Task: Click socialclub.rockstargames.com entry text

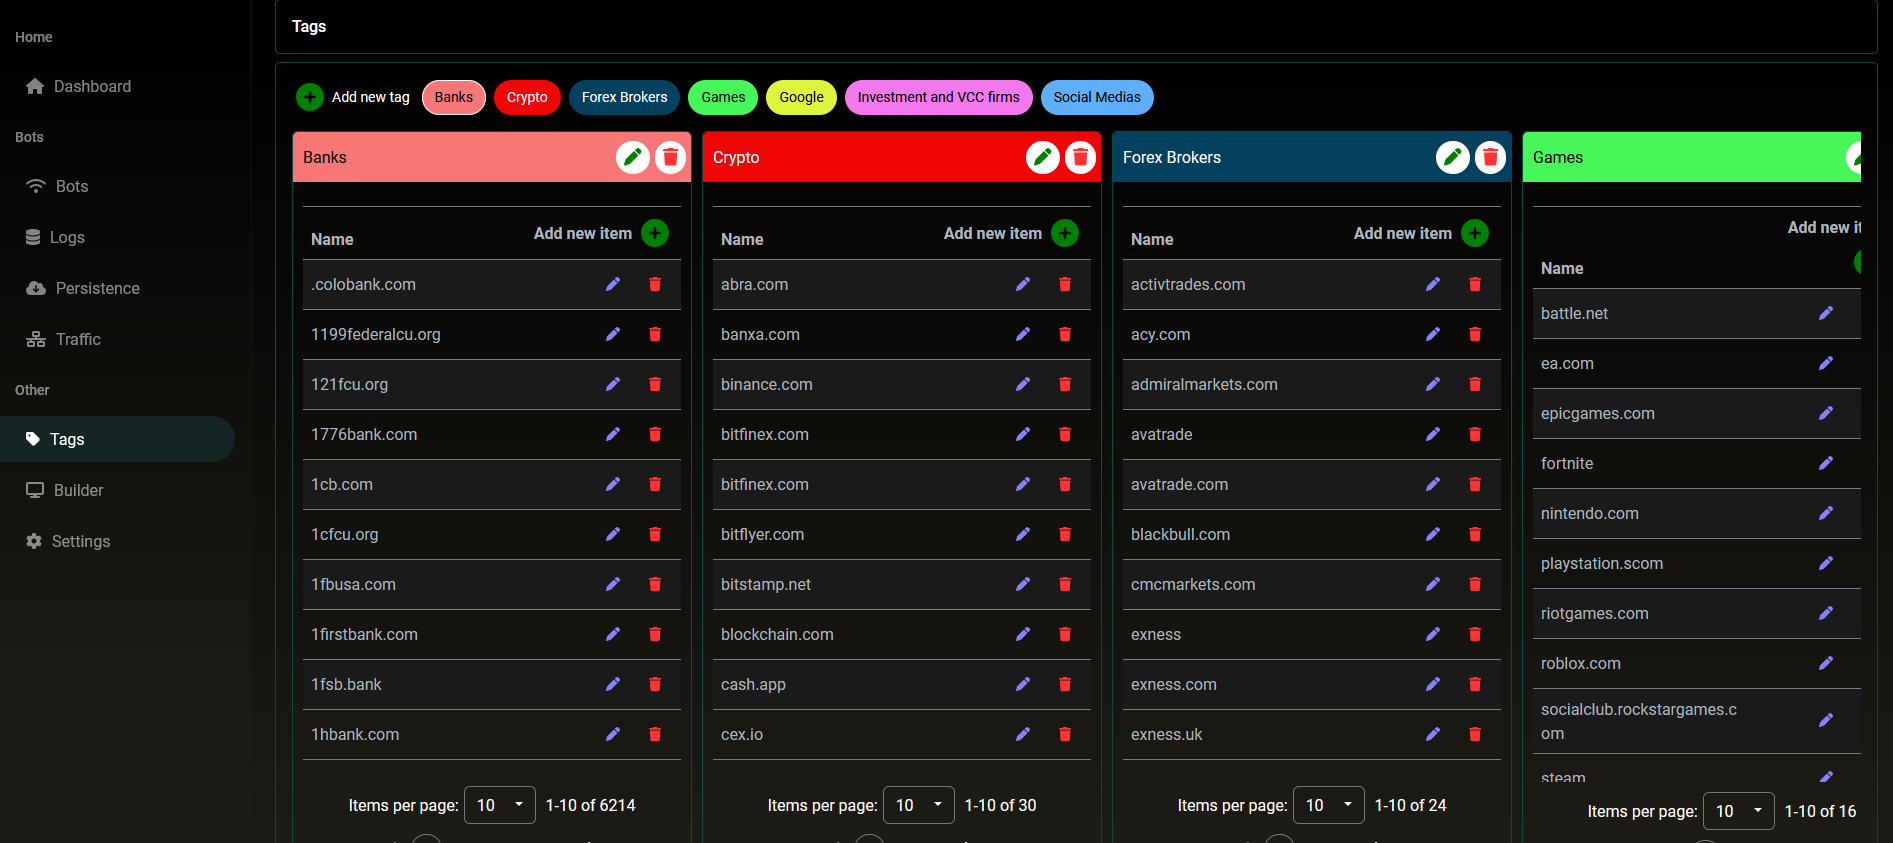Action: tap(1639, 721)
